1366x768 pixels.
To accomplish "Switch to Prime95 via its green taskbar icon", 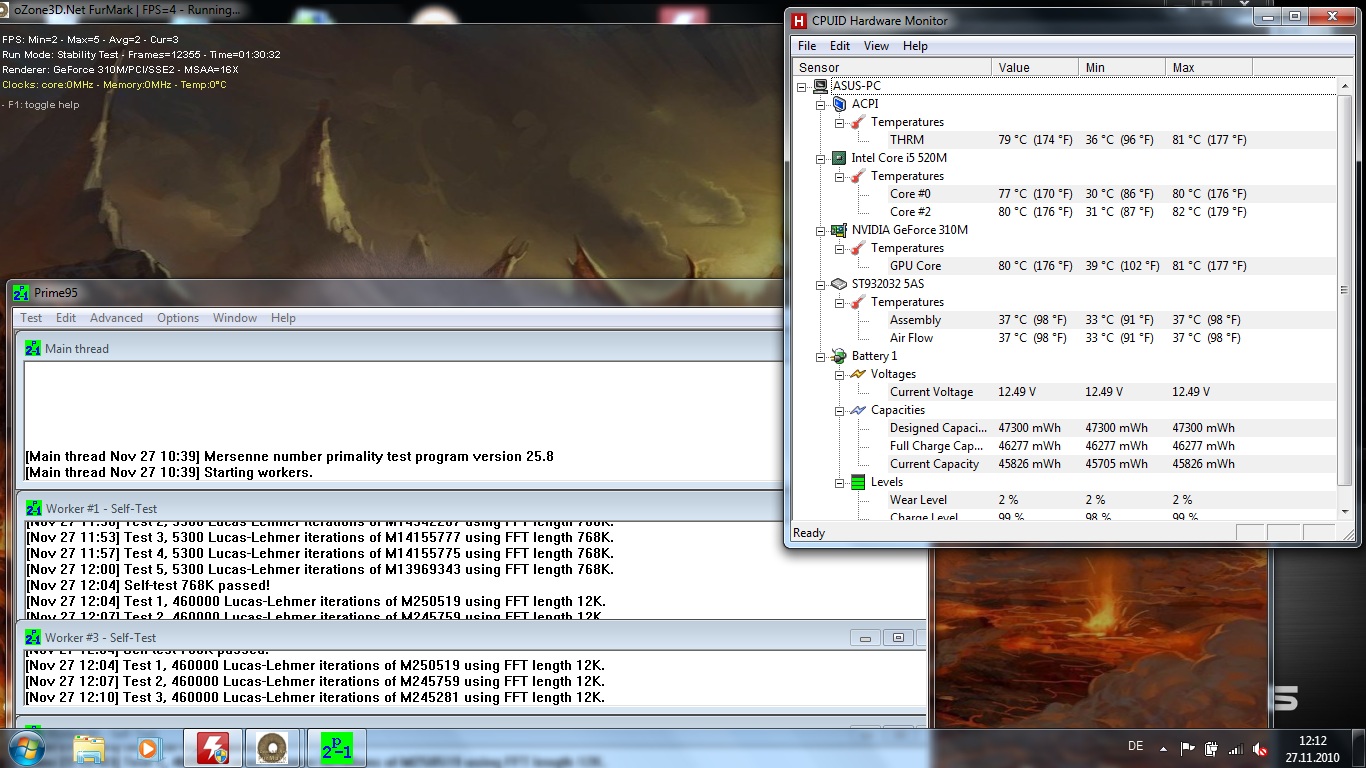I will [x=336, y=748].
